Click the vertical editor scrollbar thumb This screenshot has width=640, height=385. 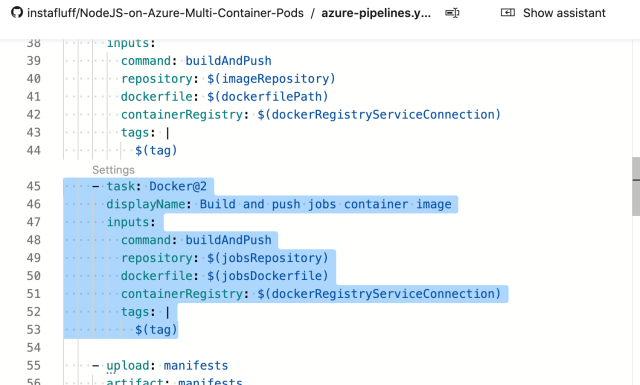636,186
